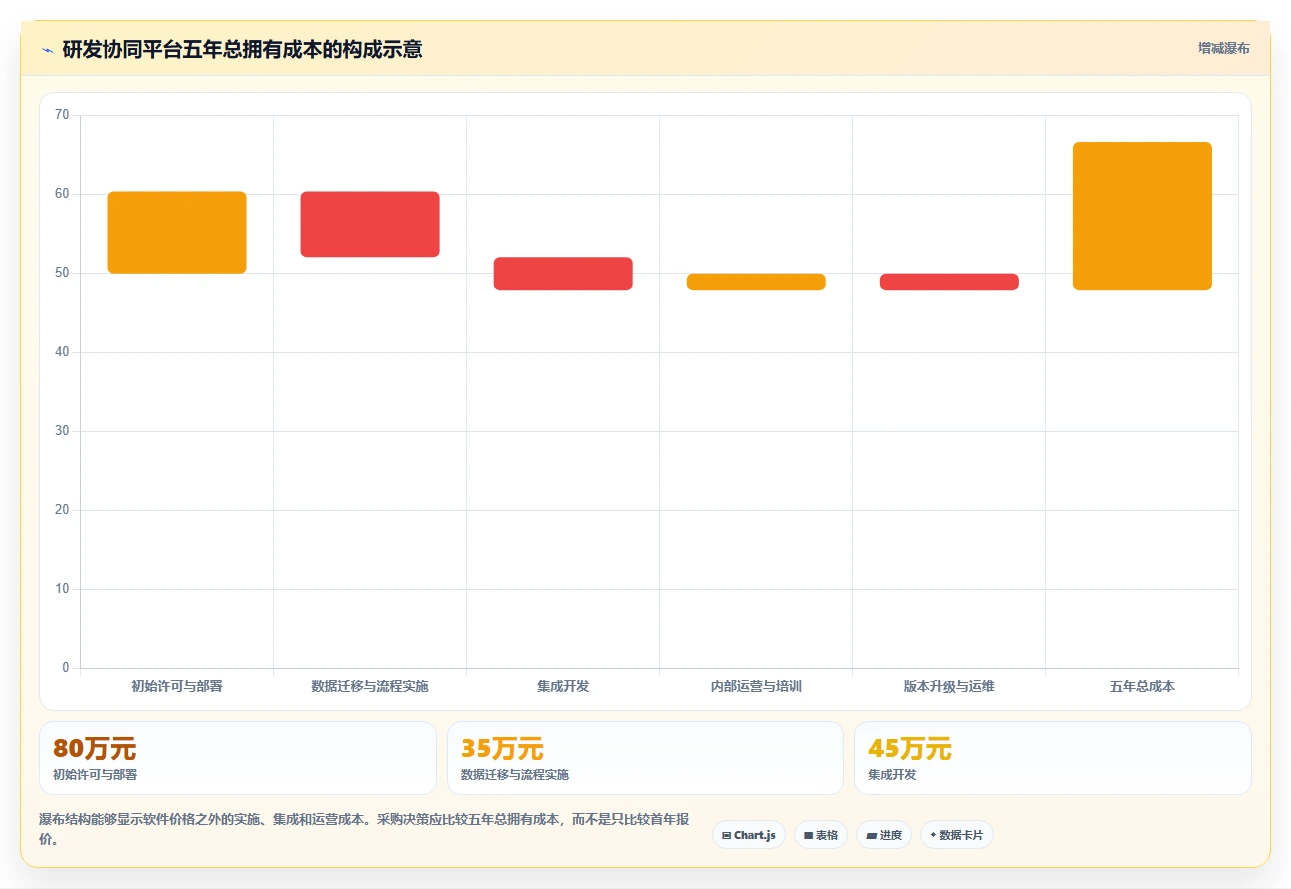This screenshot has width=1291, height=889.
Task: Click the y-axis value 20
Action: point(62,510)
